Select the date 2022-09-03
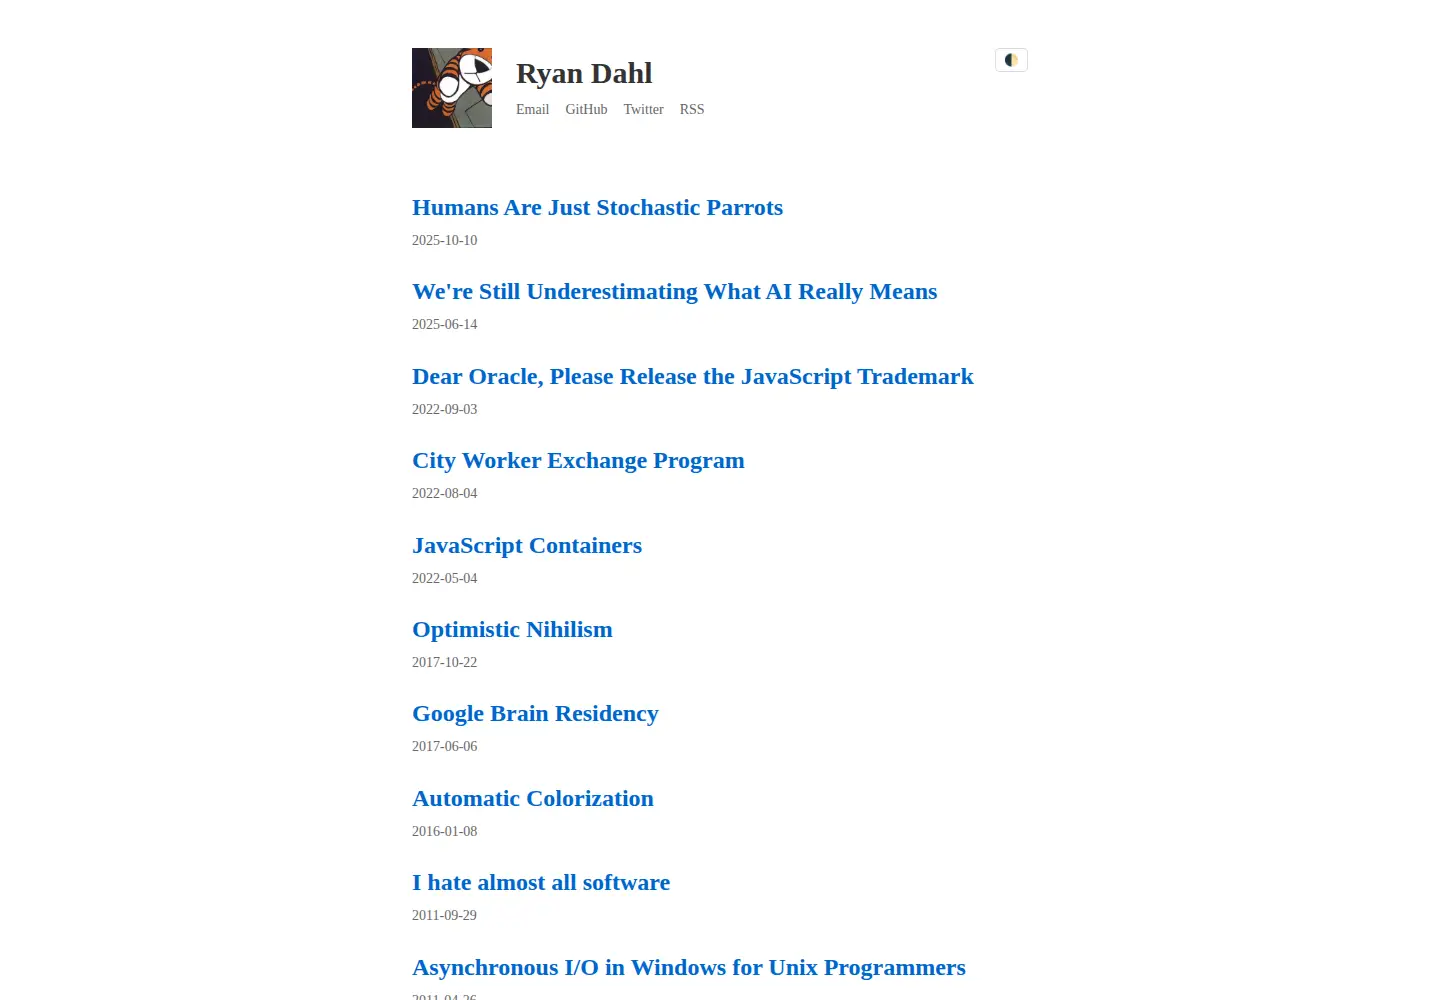Screen dimensions: 1440x1000 click(445, 409)
